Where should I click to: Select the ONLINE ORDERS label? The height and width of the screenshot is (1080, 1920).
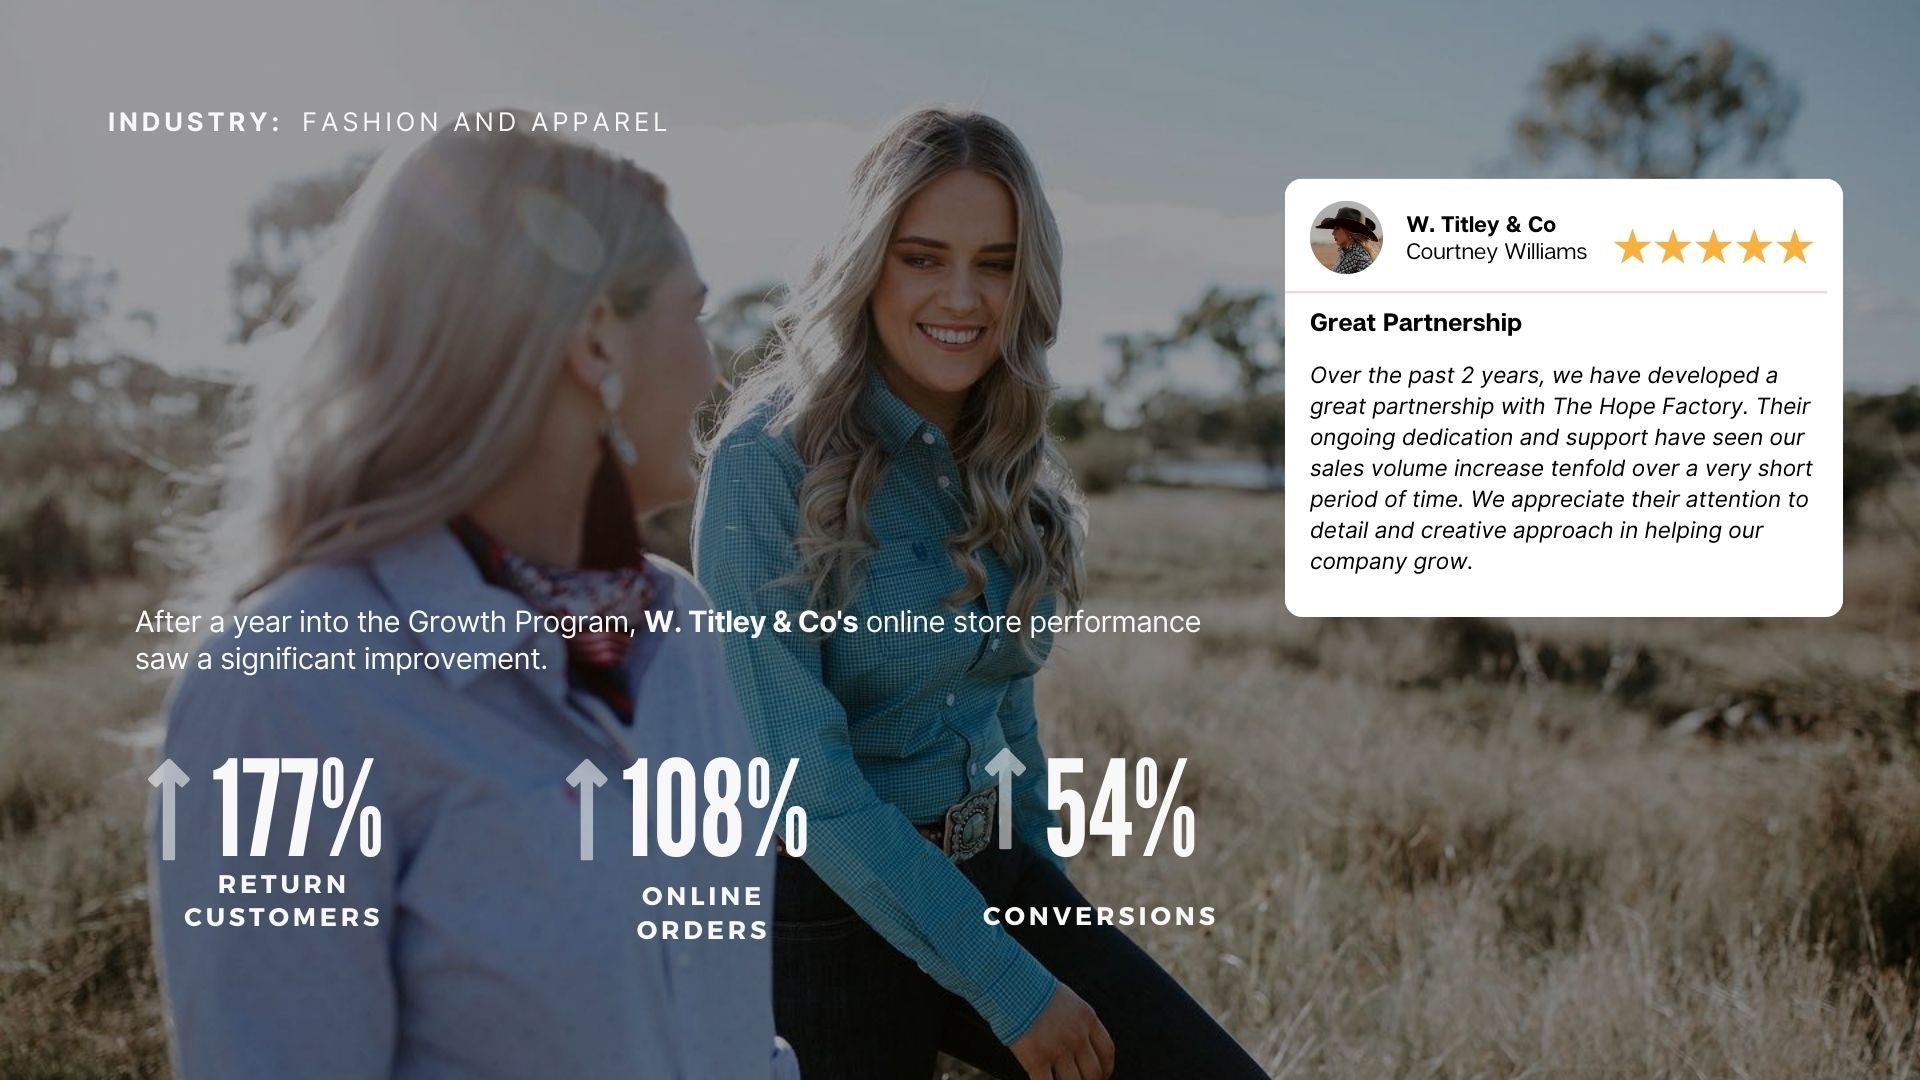click(x=703, y=913)
